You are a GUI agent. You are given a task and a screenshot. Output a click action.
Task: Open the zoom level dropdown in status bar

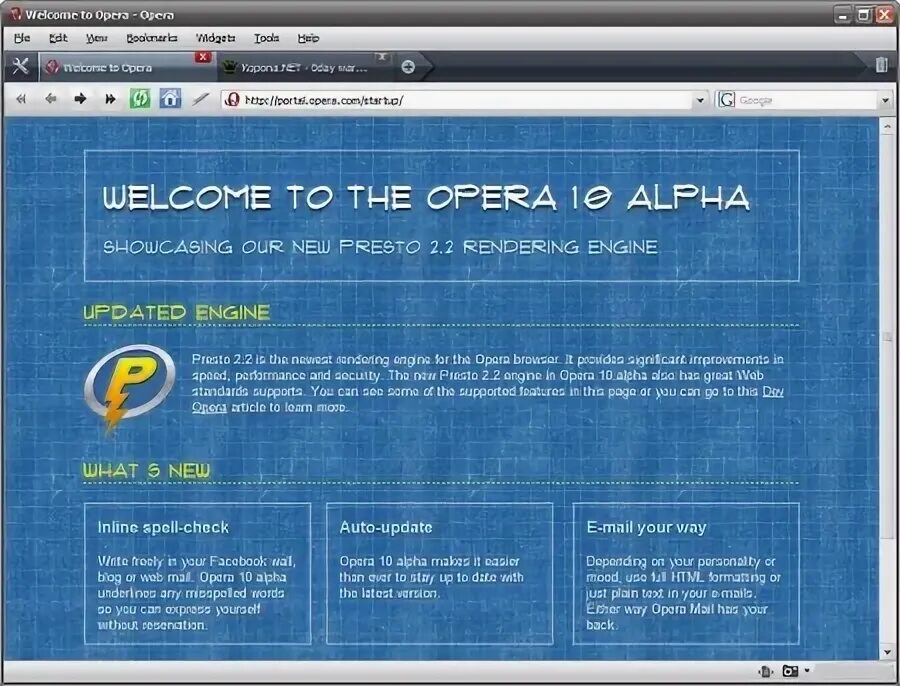click(x=807, y=671)
